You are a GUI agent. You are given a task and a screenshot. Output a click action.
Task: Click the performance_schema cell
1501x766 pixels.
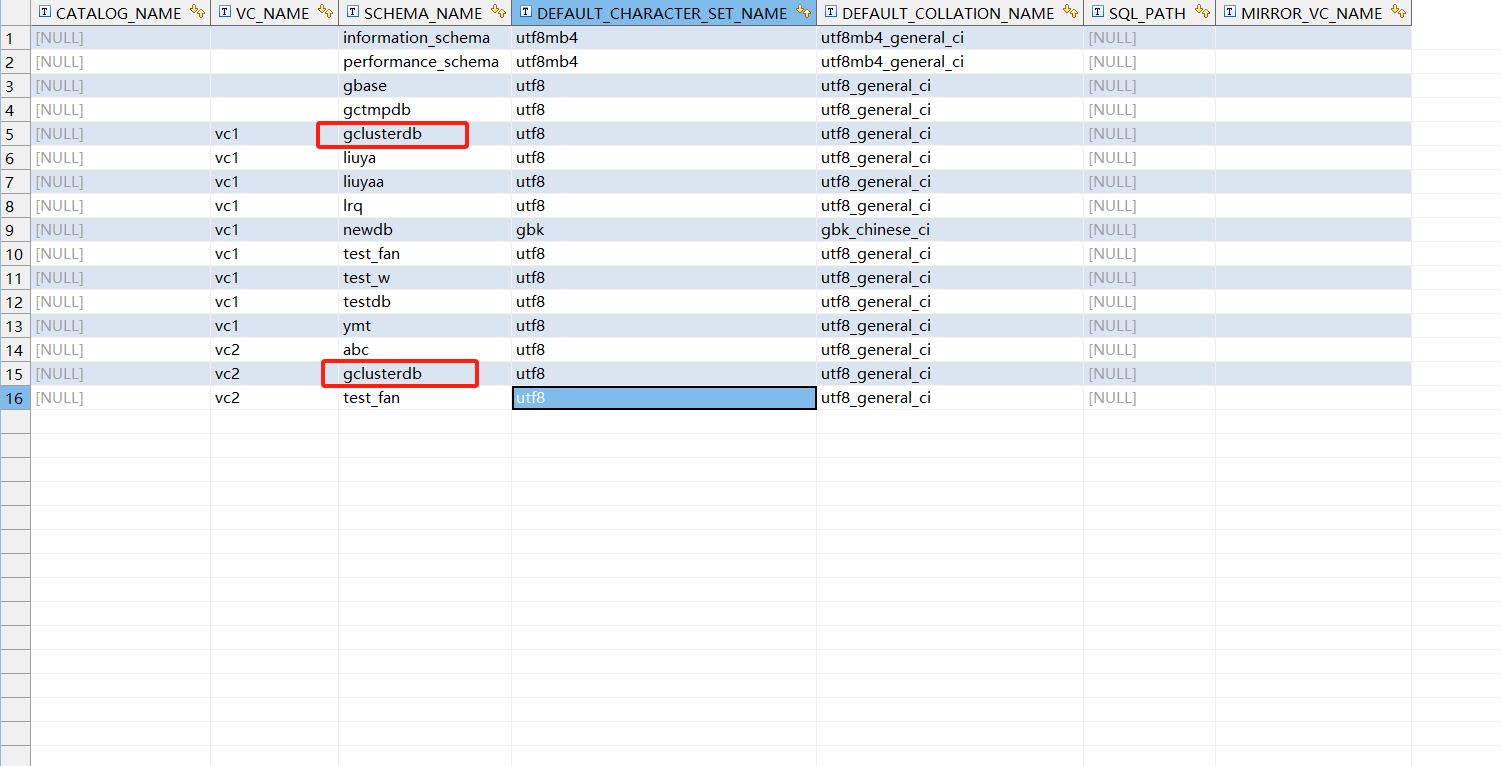coord(425,62)
